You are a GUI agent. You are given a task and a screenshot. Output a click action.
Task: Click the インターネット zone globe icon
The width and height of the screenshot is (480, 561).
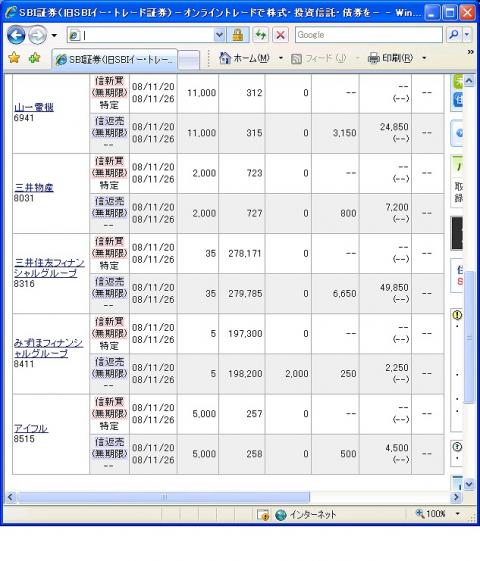point(281,515)
